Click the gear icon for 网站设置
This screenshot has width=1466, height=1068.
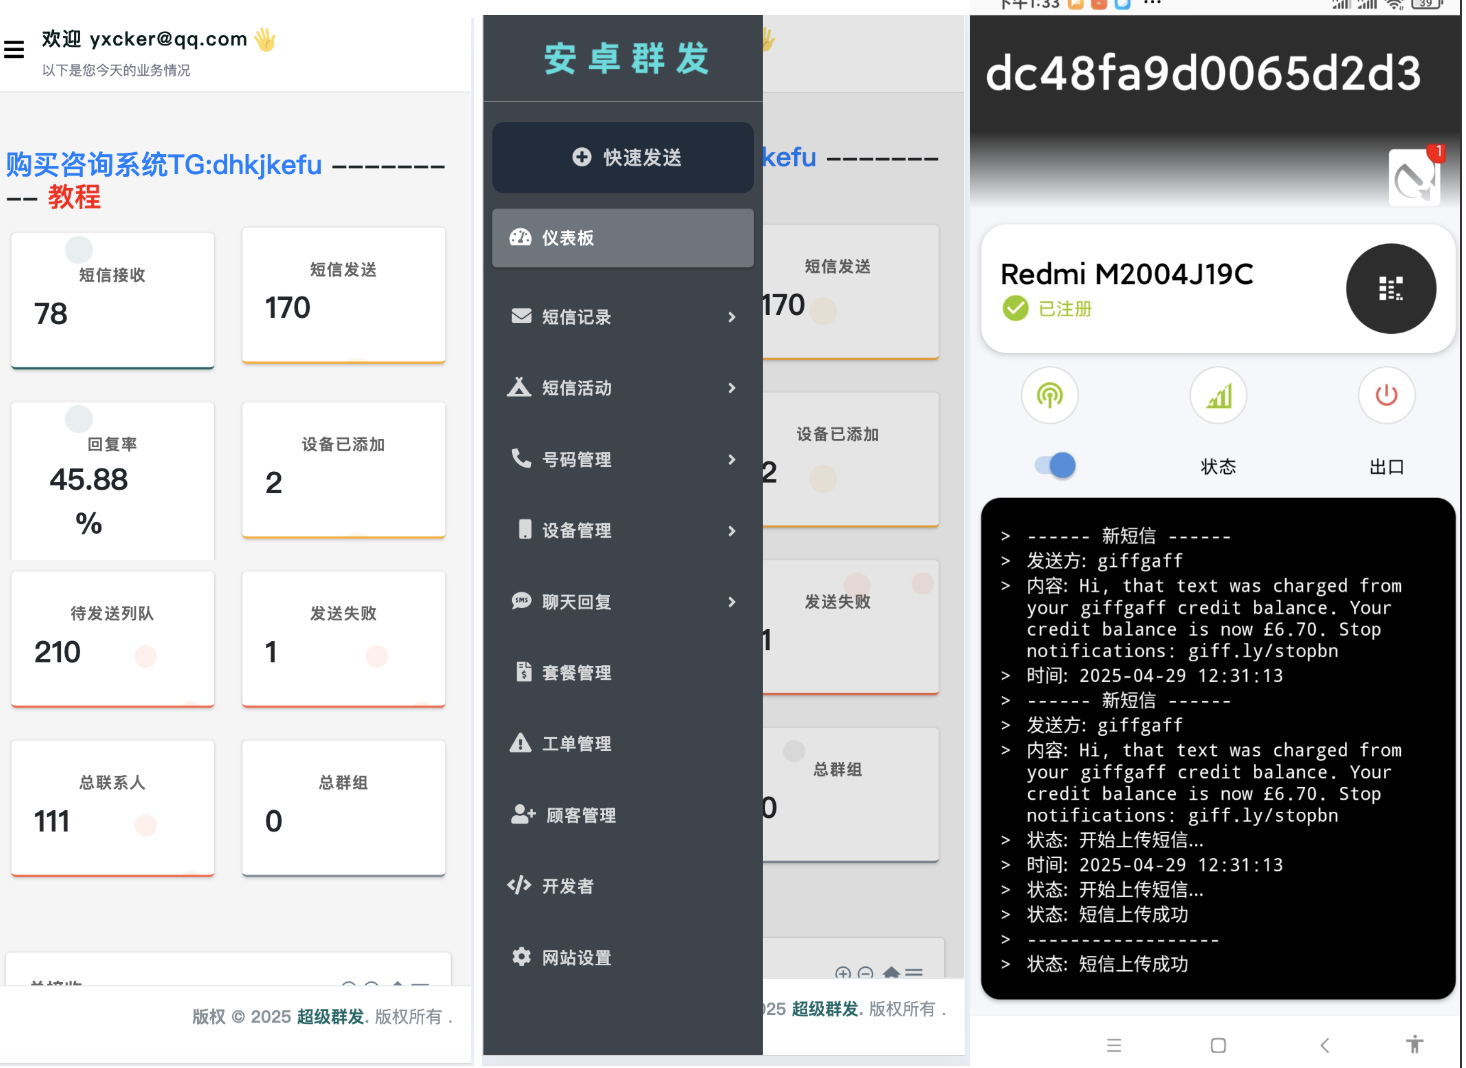[x=521, y=957]
